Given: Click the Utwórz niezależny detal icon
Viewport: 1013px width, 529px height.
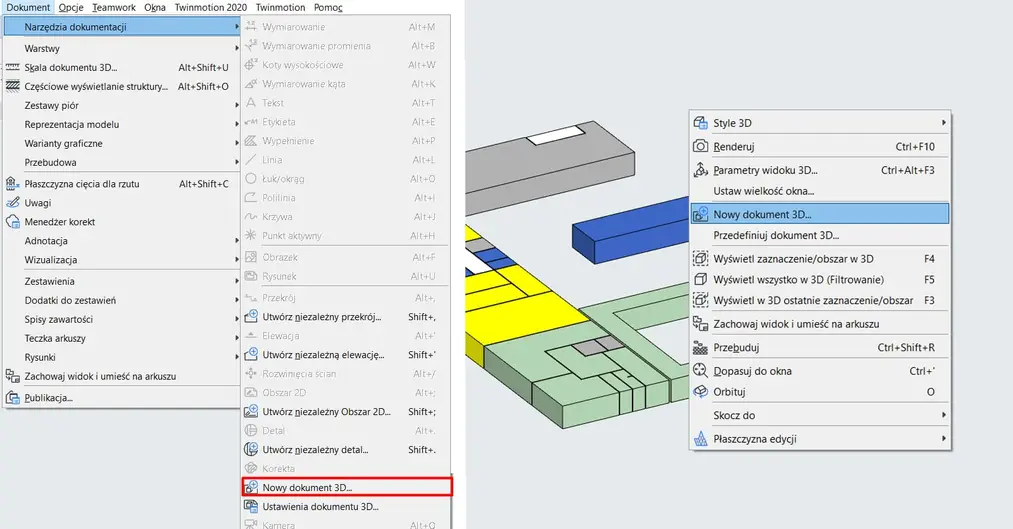Looking at the screenshot, I should [251, 450].
